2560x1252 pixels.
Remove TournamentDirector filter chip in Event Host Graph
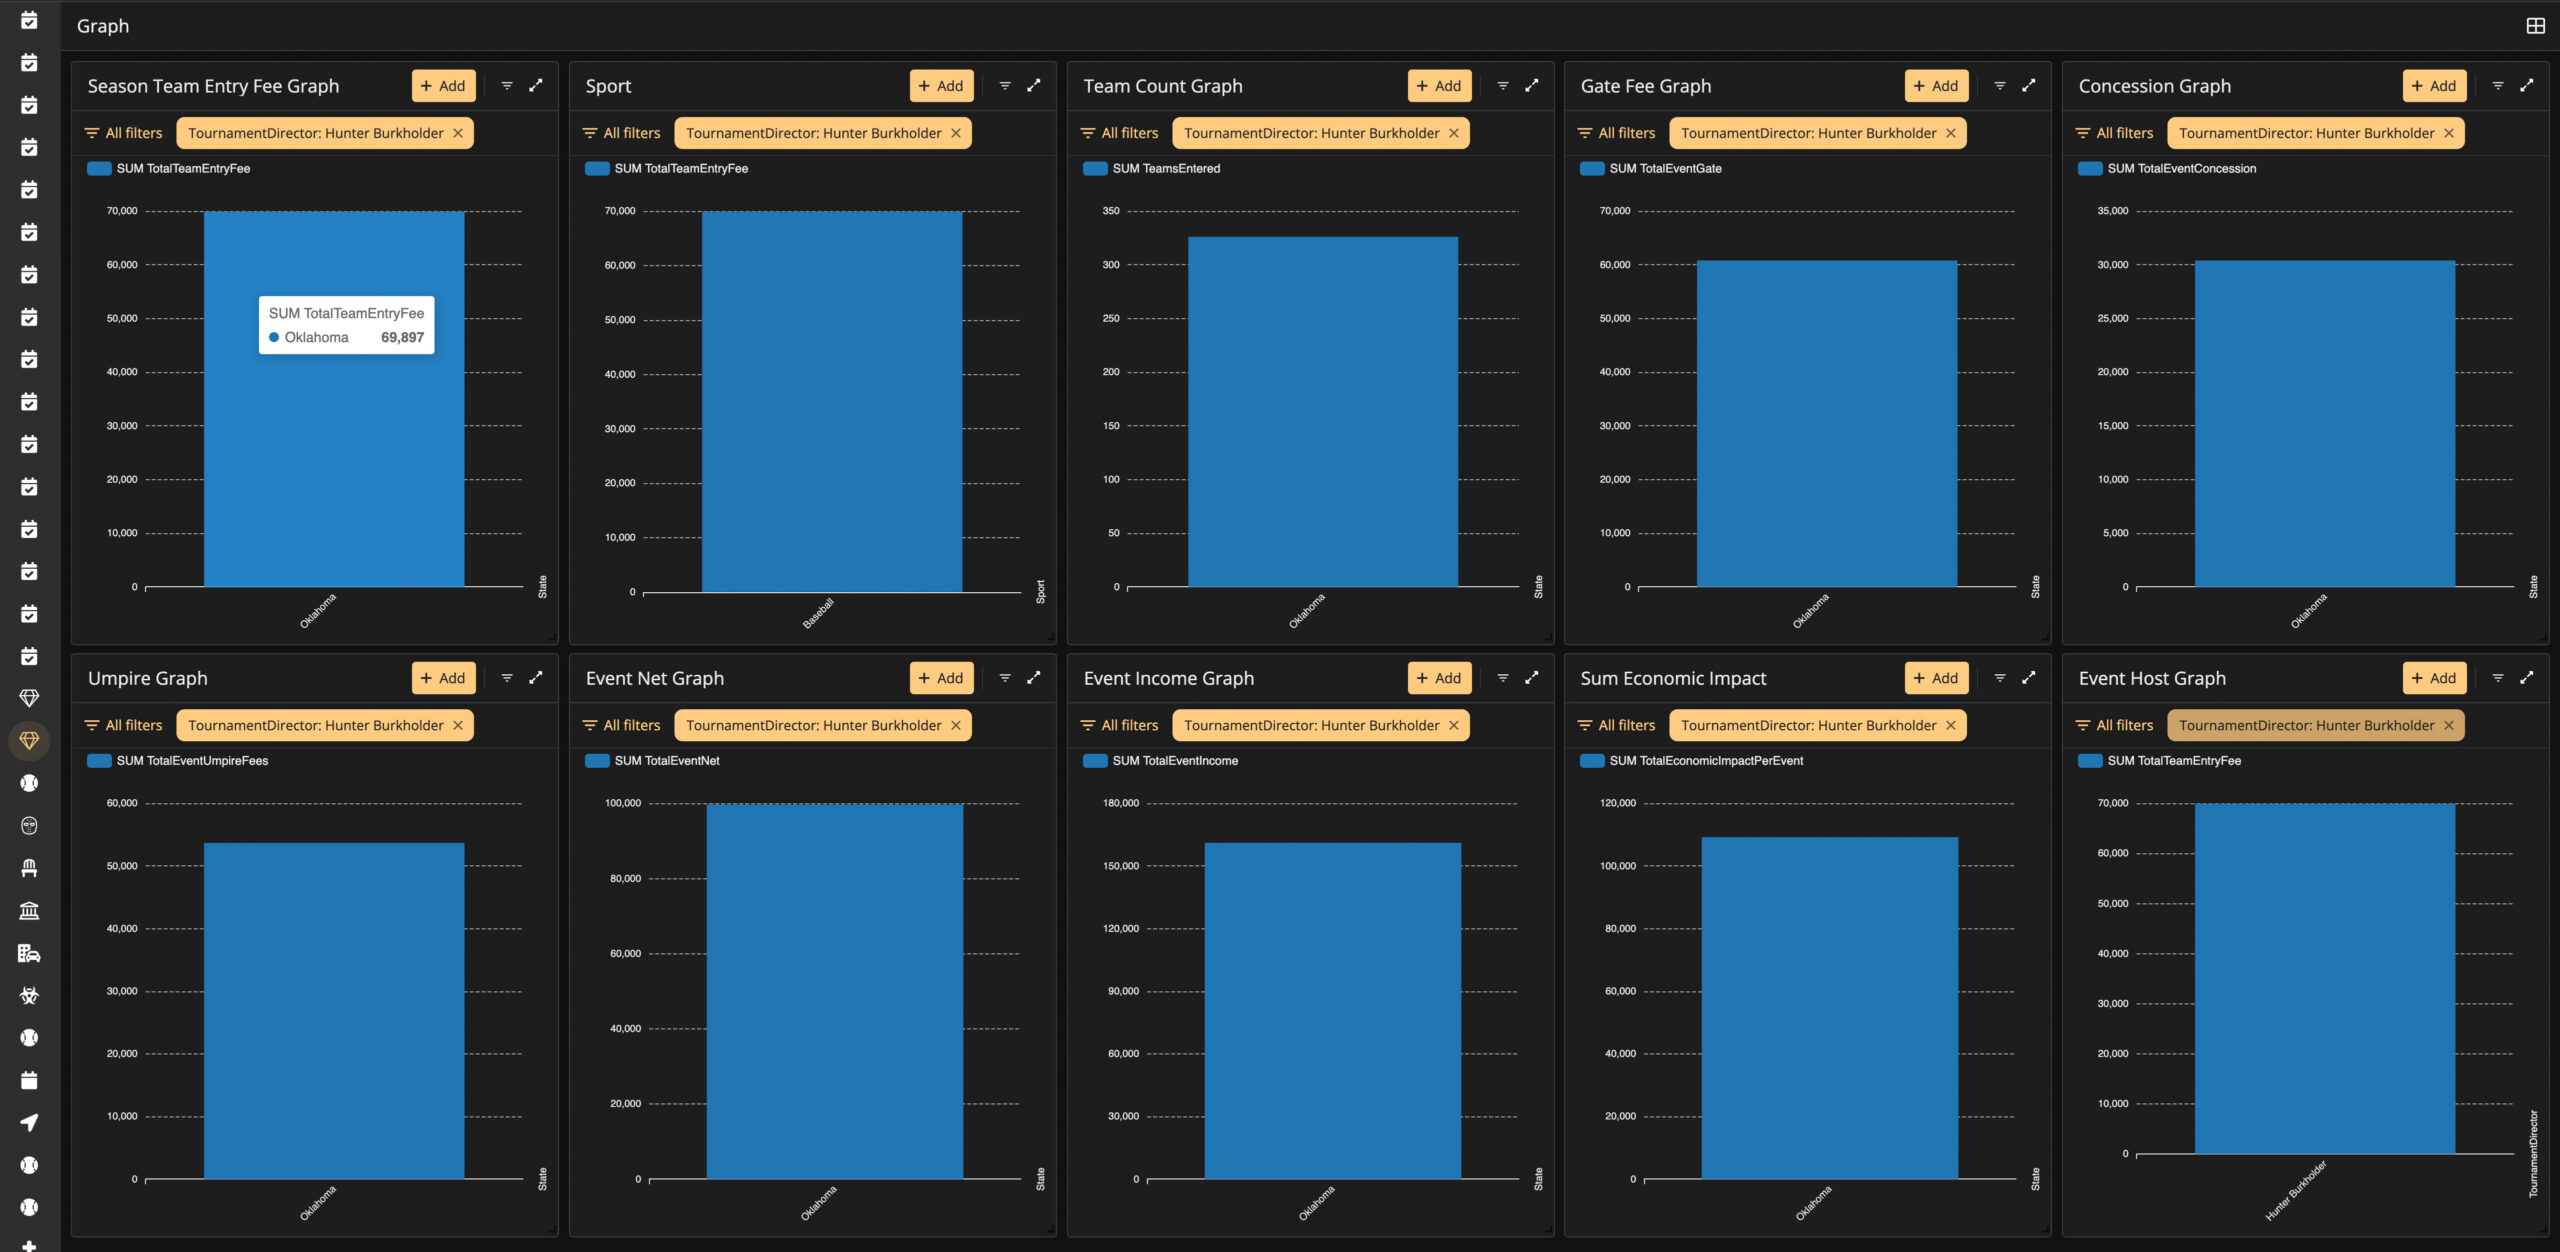tap(2449, 725)
